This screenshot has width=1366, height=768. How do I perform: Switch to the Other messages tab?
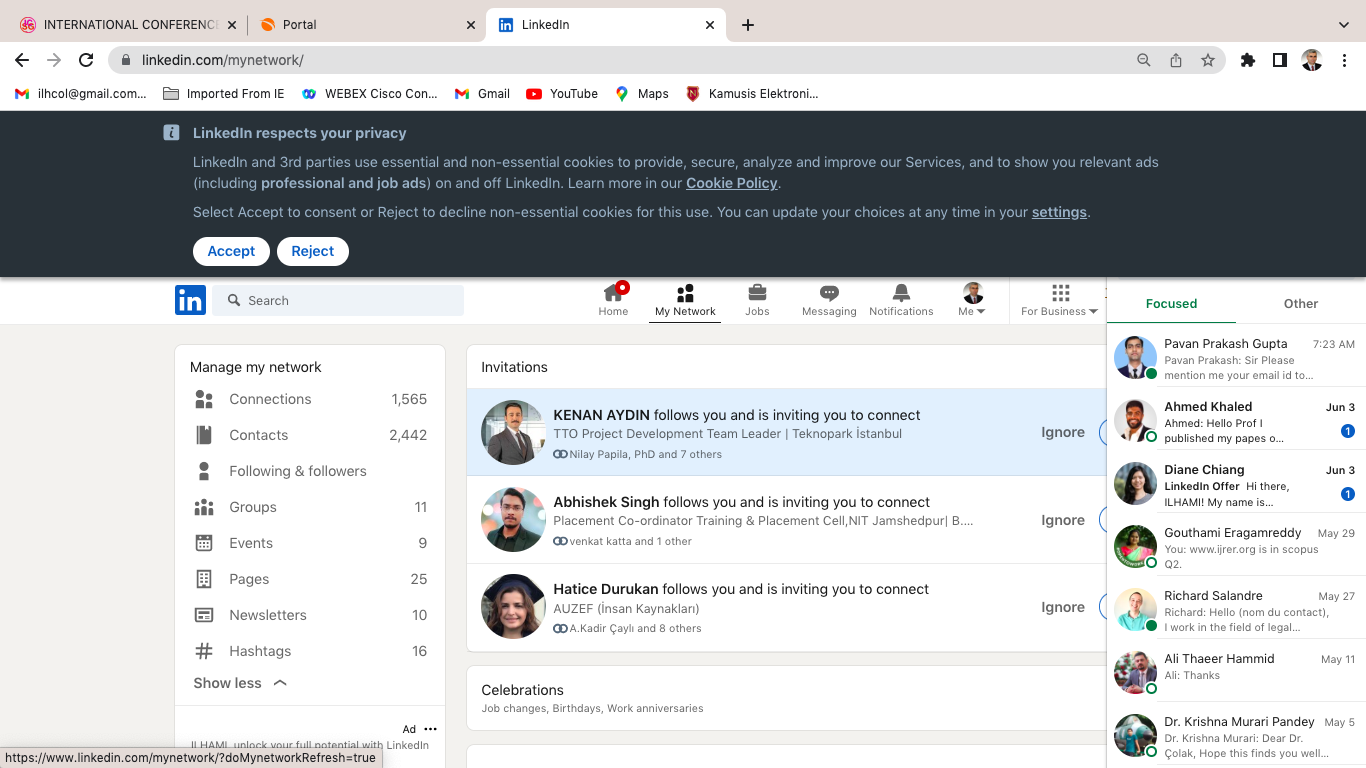[x=1301, y=303]
